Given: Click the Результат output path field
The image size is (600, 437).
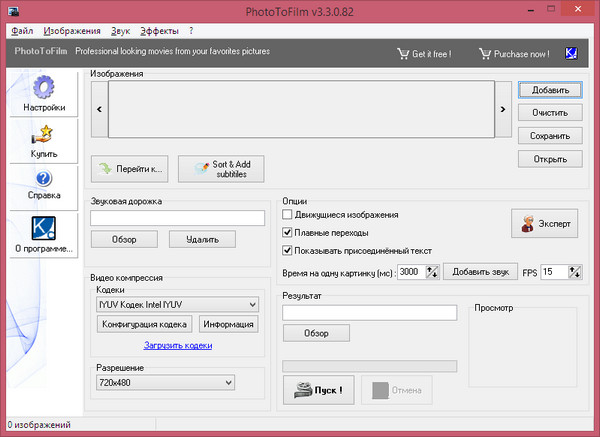Looking at the screenshot, I should [369, 312].
